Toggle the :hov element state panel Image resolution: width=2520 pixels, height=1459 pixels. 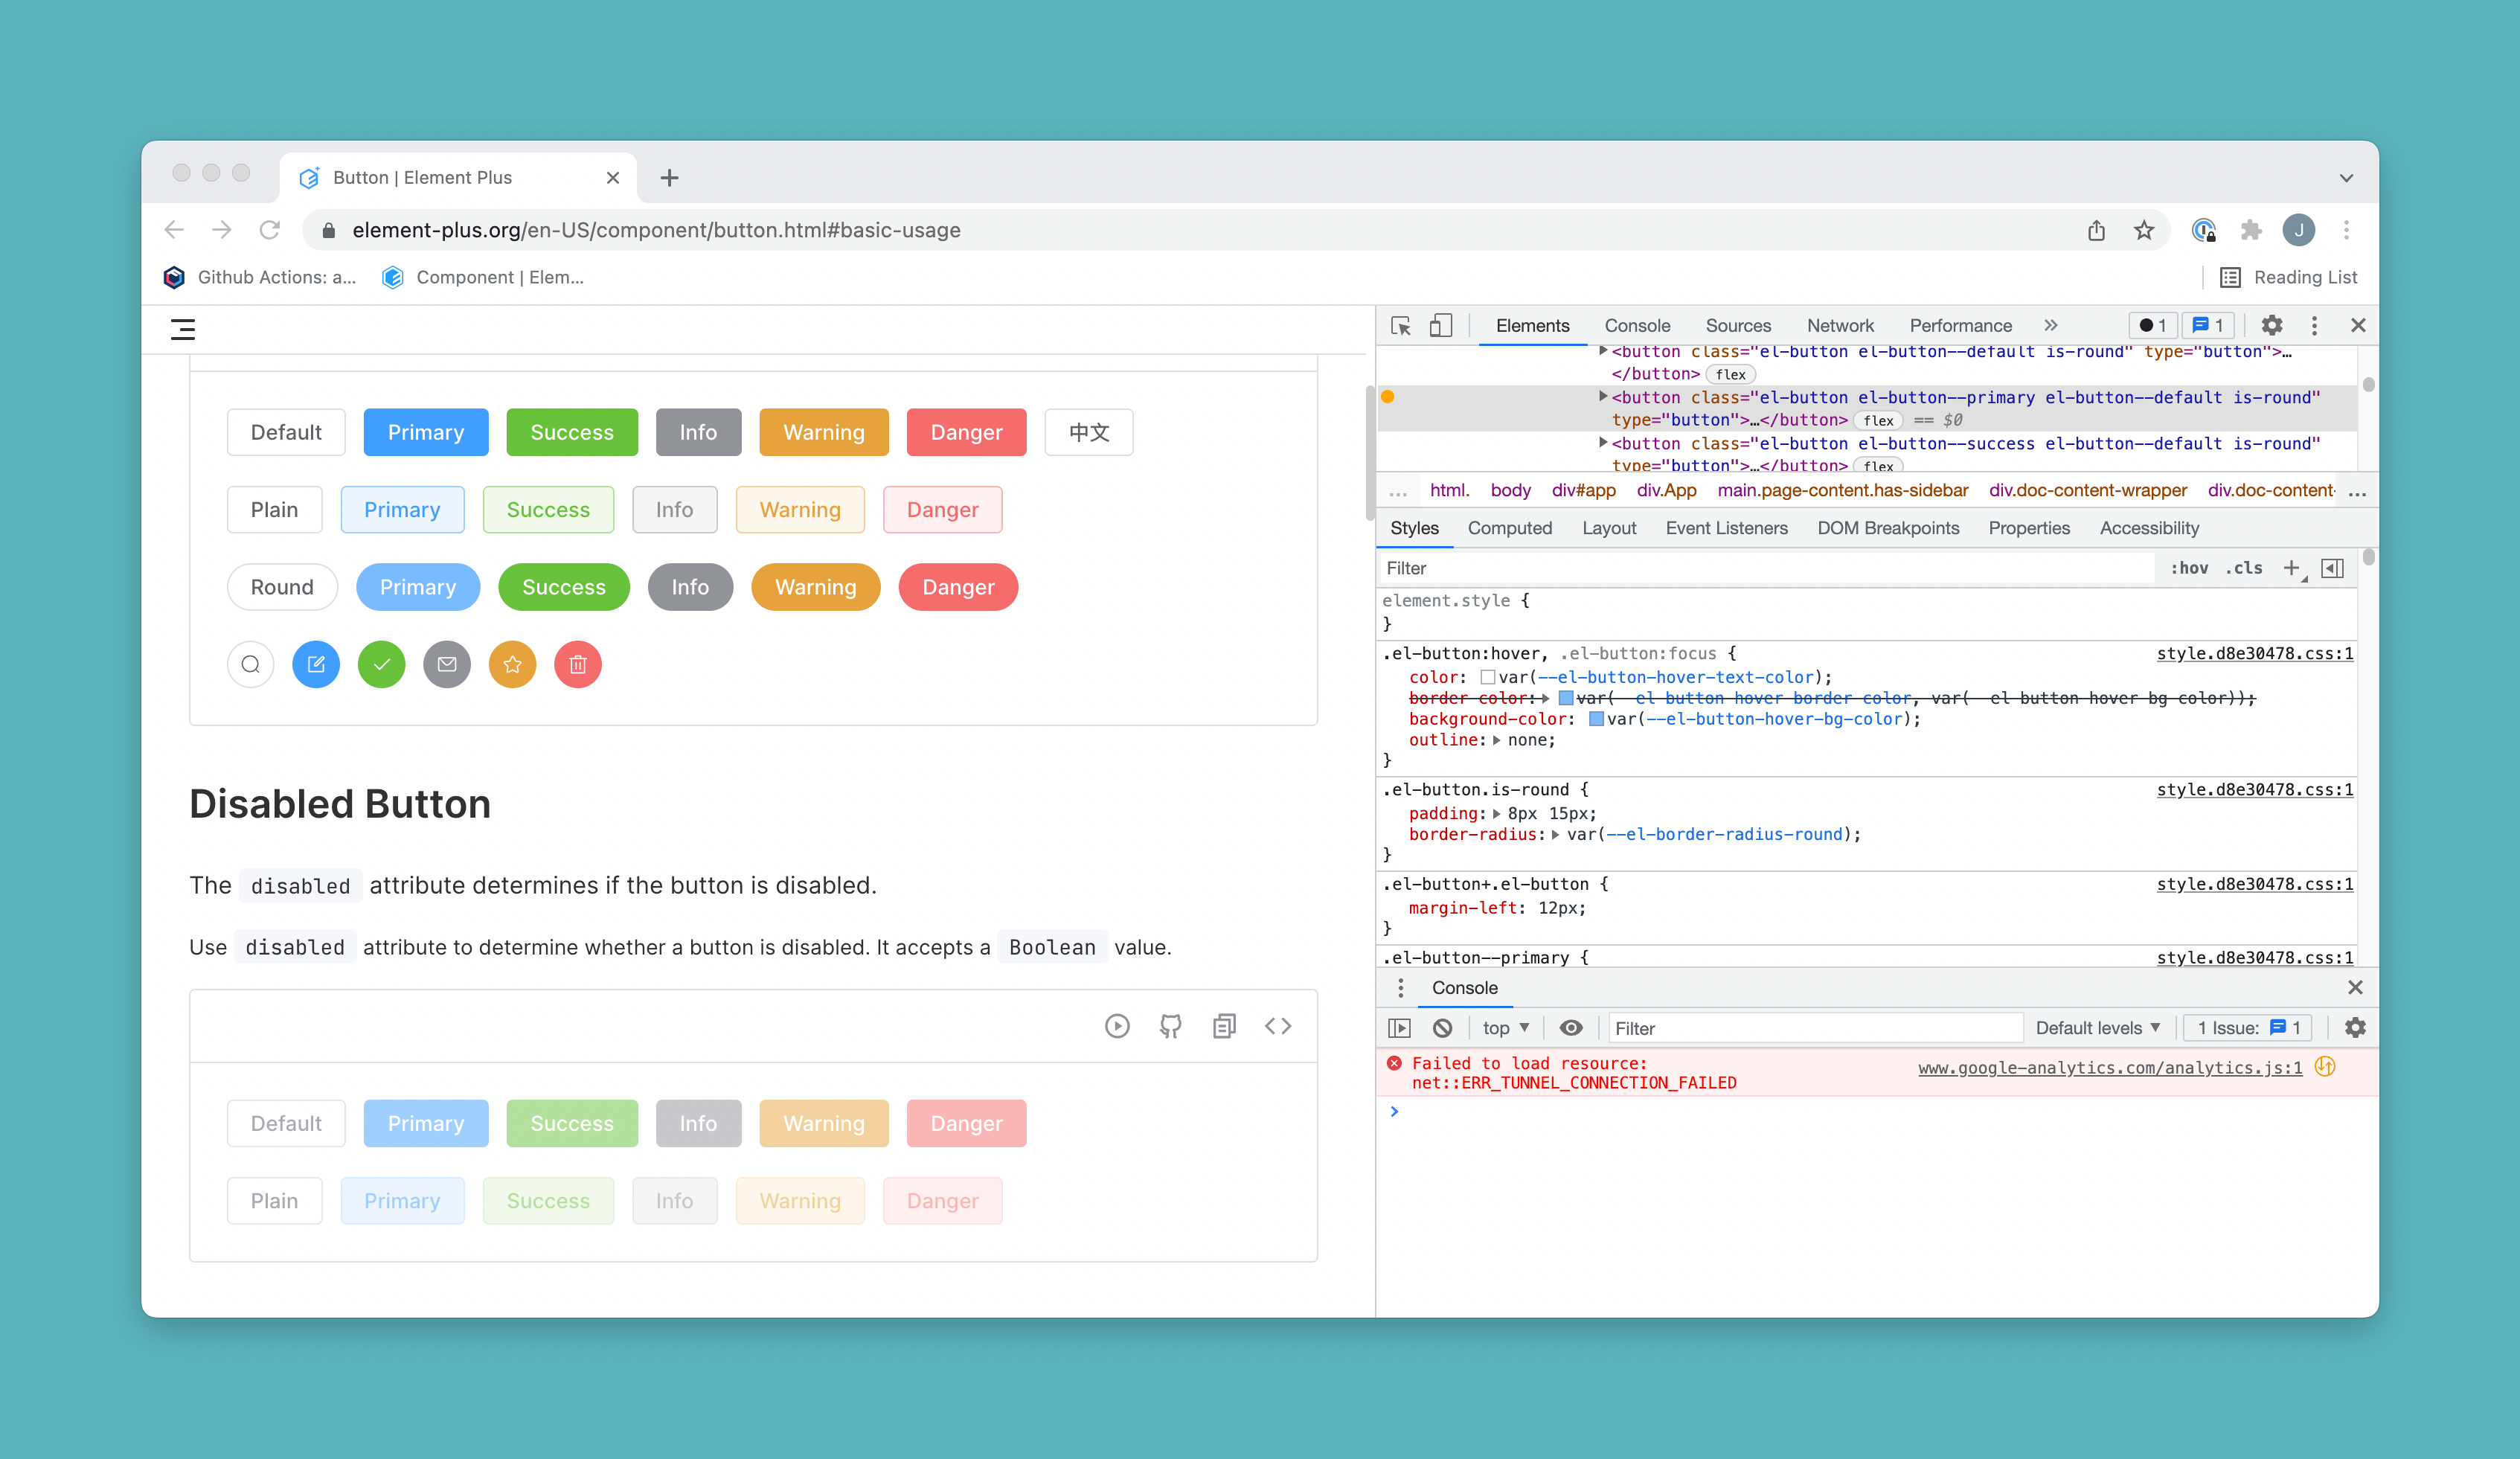pyautogui.click(x=2188, y=568)
